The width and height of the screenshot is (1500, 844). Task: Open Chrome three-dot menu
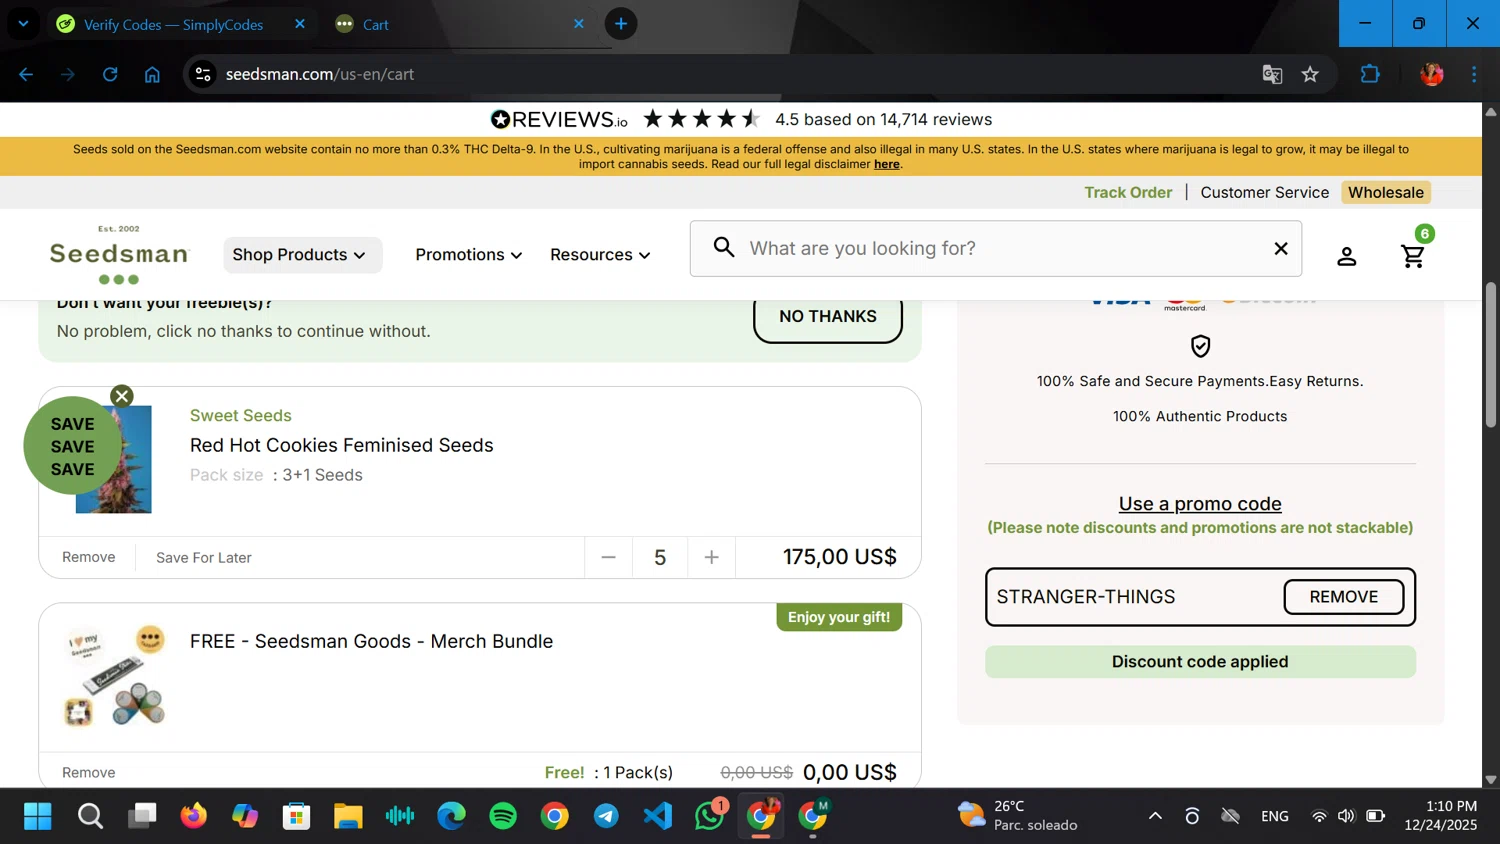coord(1474,74)
